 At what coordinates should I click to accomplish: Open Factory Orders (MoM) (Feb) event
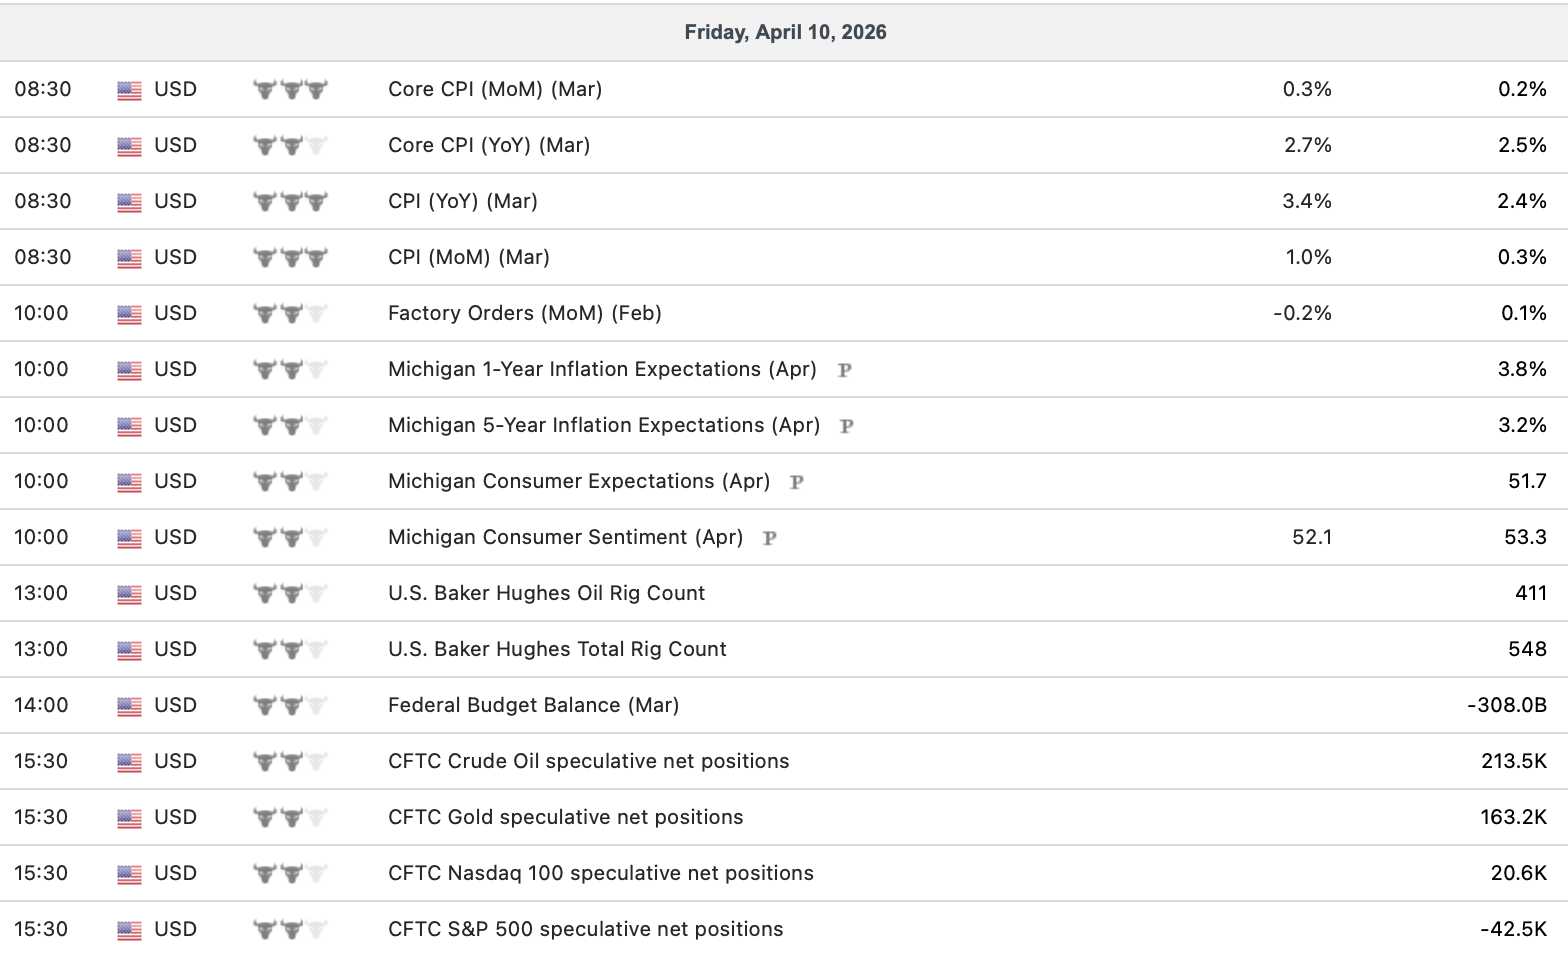point(525,313)
